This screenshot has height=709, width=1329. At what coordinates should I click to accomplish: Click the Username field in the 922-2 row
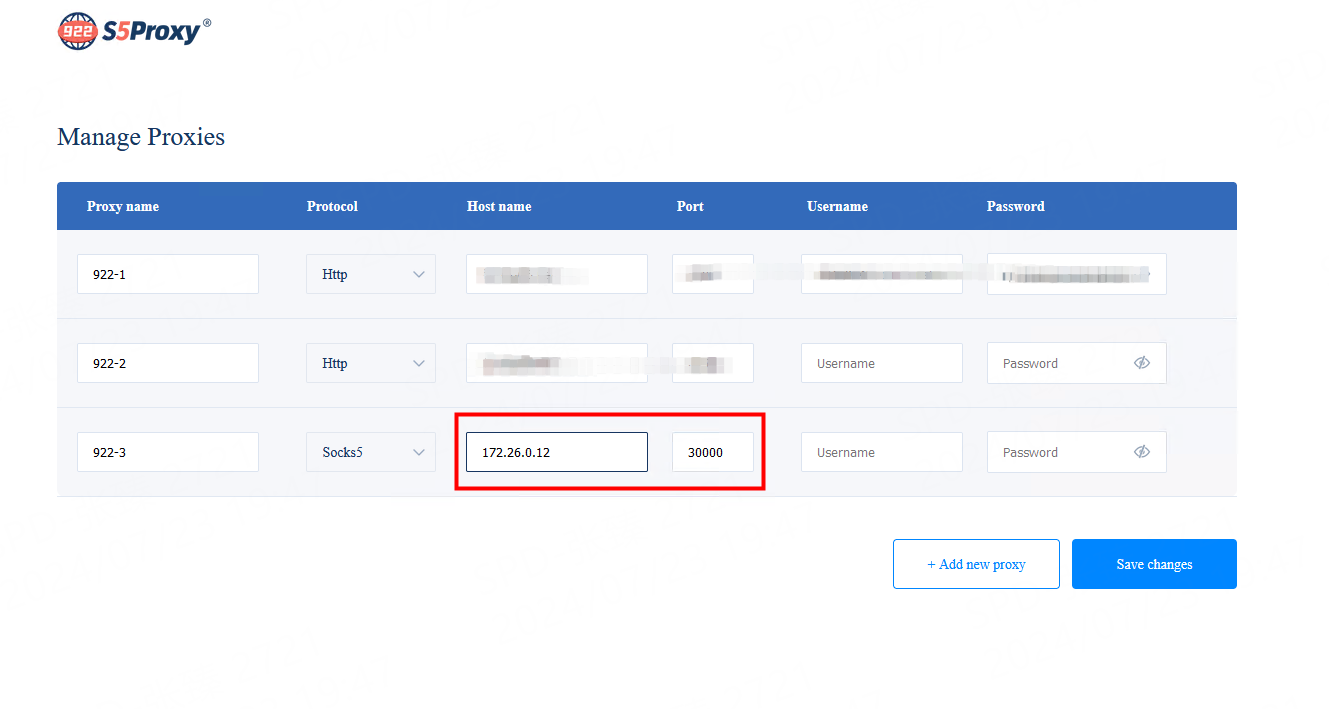[x=881, y=363]
